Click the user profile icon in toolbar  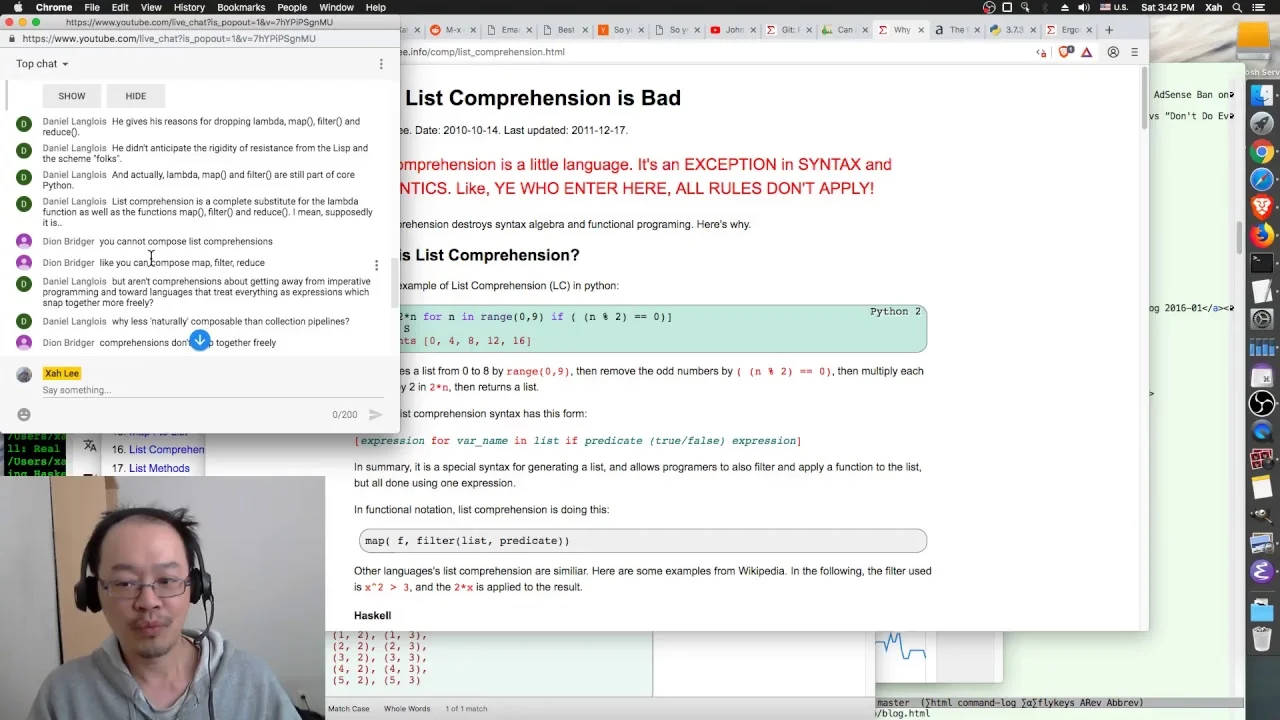coord(1113,52)
